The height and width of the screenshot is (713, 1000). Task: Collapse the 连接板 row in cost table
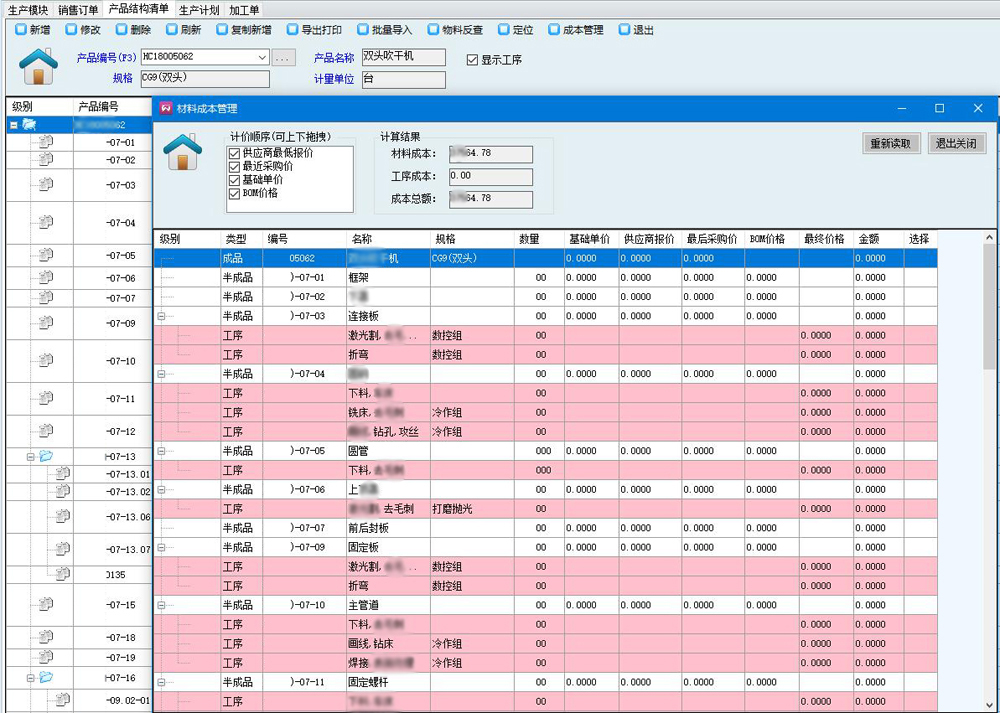[161, 316]
